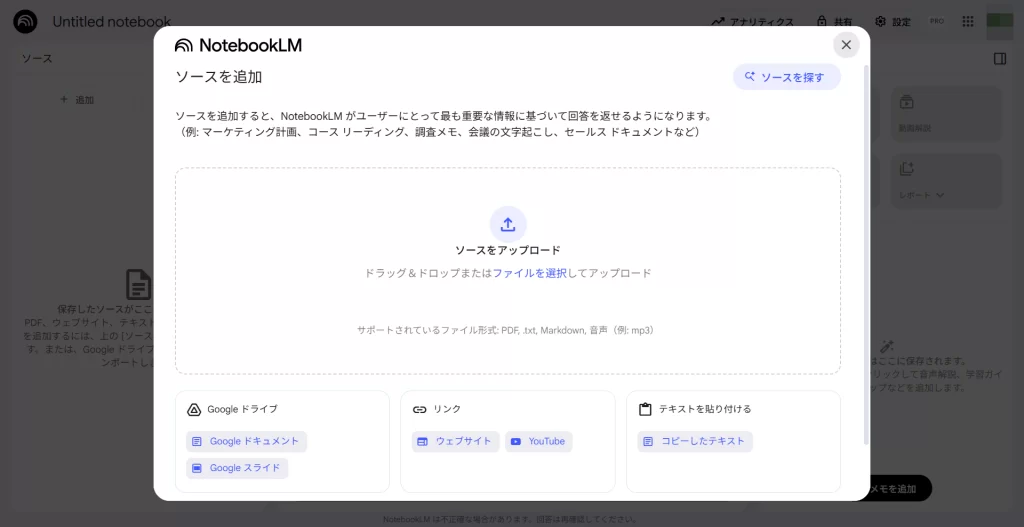
Task: Choose コピーしたテキスト to paste text
Action: [x=695, y=441]
